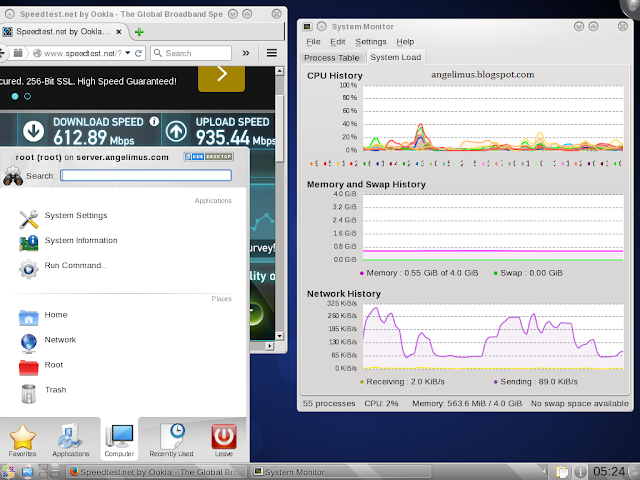The width and height of the screenshot is (640, 480).
Task: Click the binoculars search icon
Action: point(13,176)
